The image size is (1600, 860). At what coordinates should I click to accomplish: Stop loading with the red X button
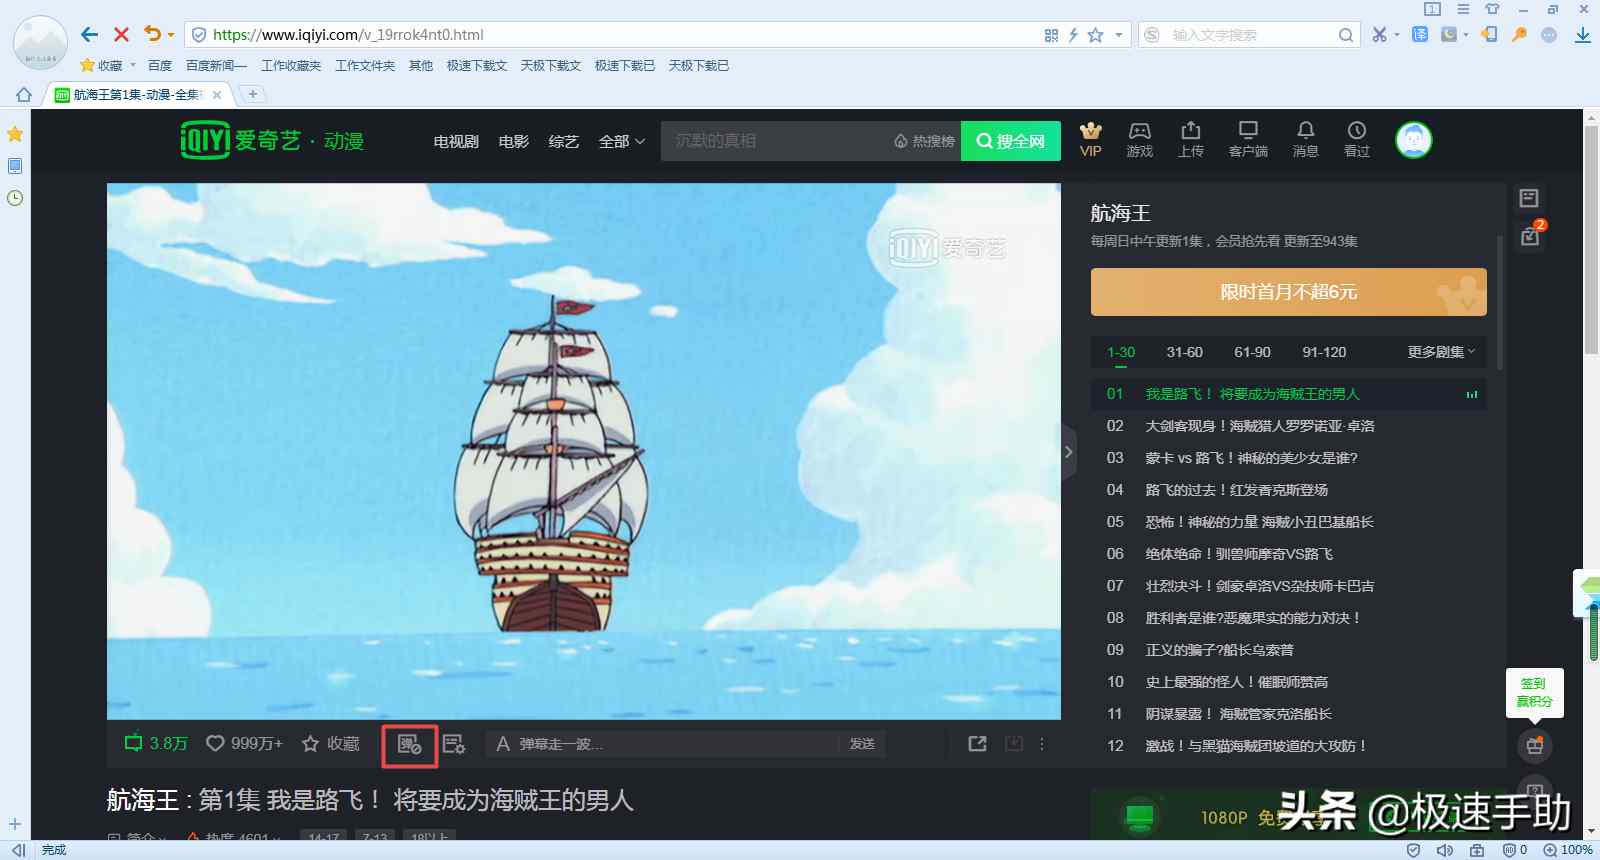pyautogui.click(x=122, y=35)
